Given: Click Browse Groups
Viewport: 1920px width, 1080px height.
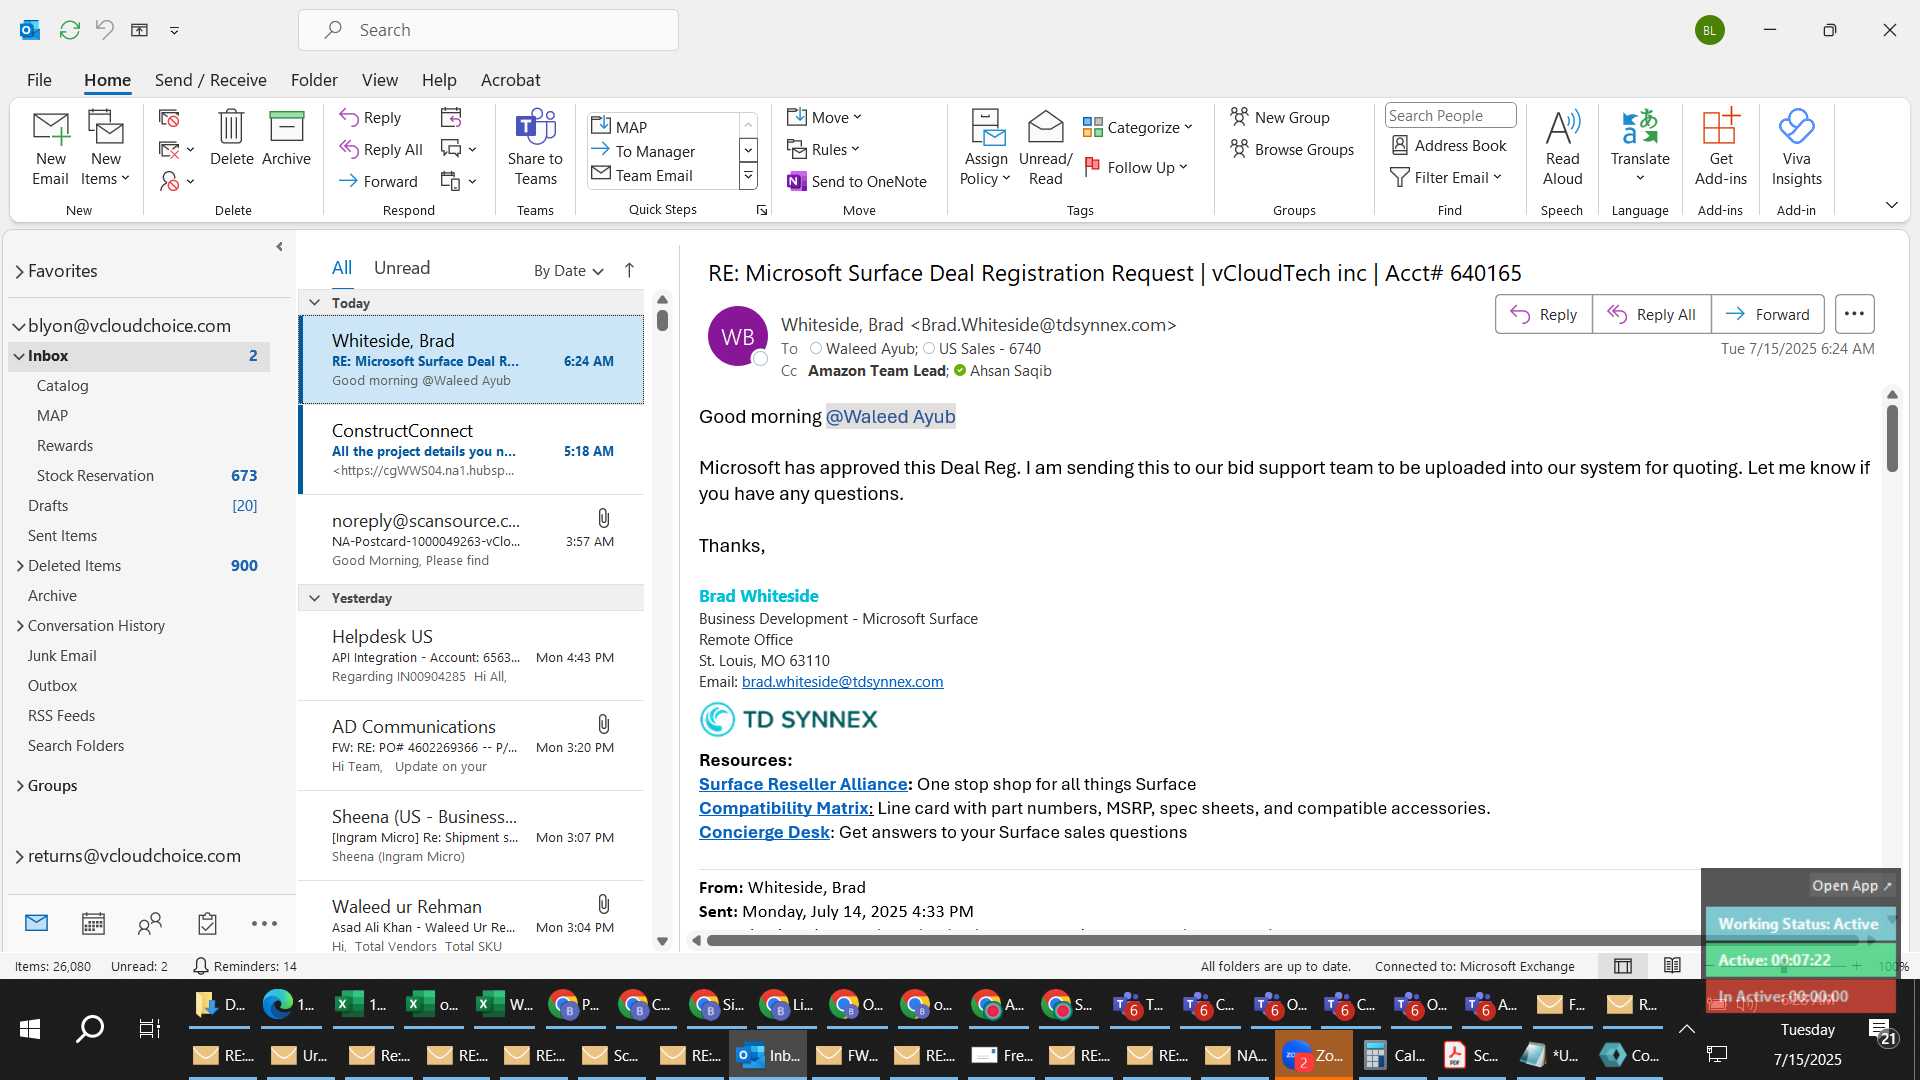Looking at the screenshot, I should [1292, 149].
